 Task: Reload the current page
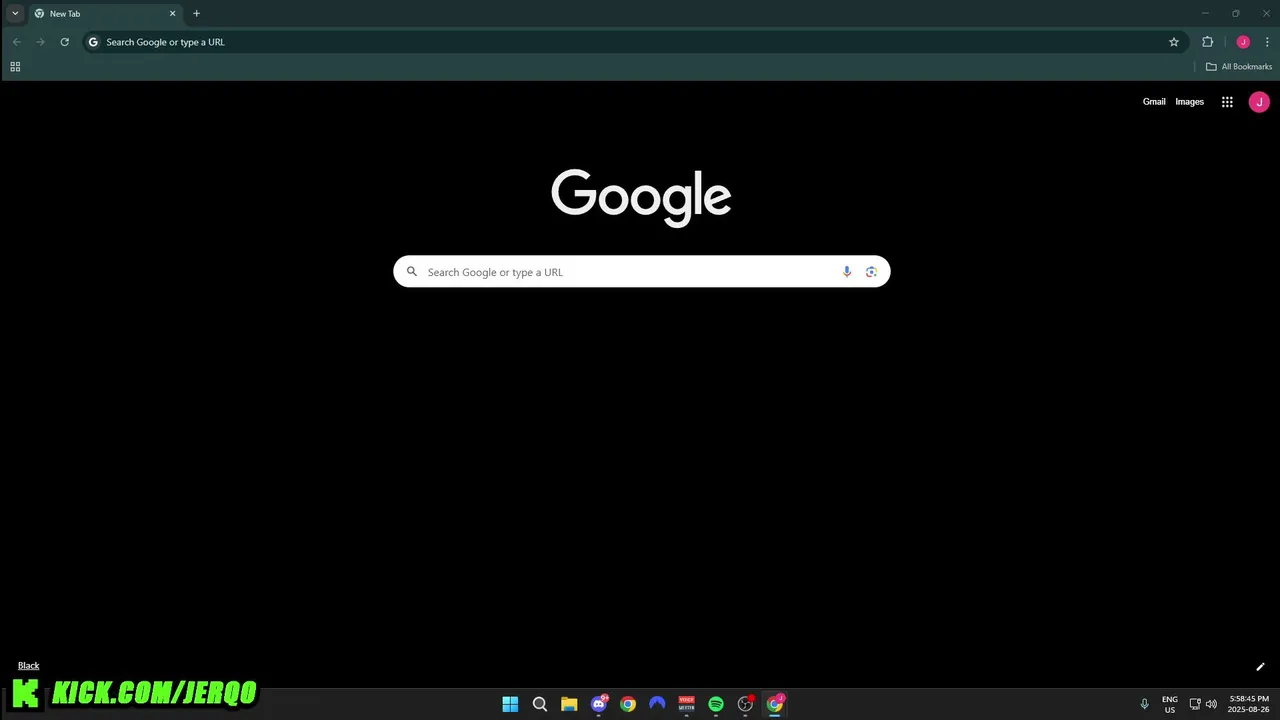pos(64,42)
